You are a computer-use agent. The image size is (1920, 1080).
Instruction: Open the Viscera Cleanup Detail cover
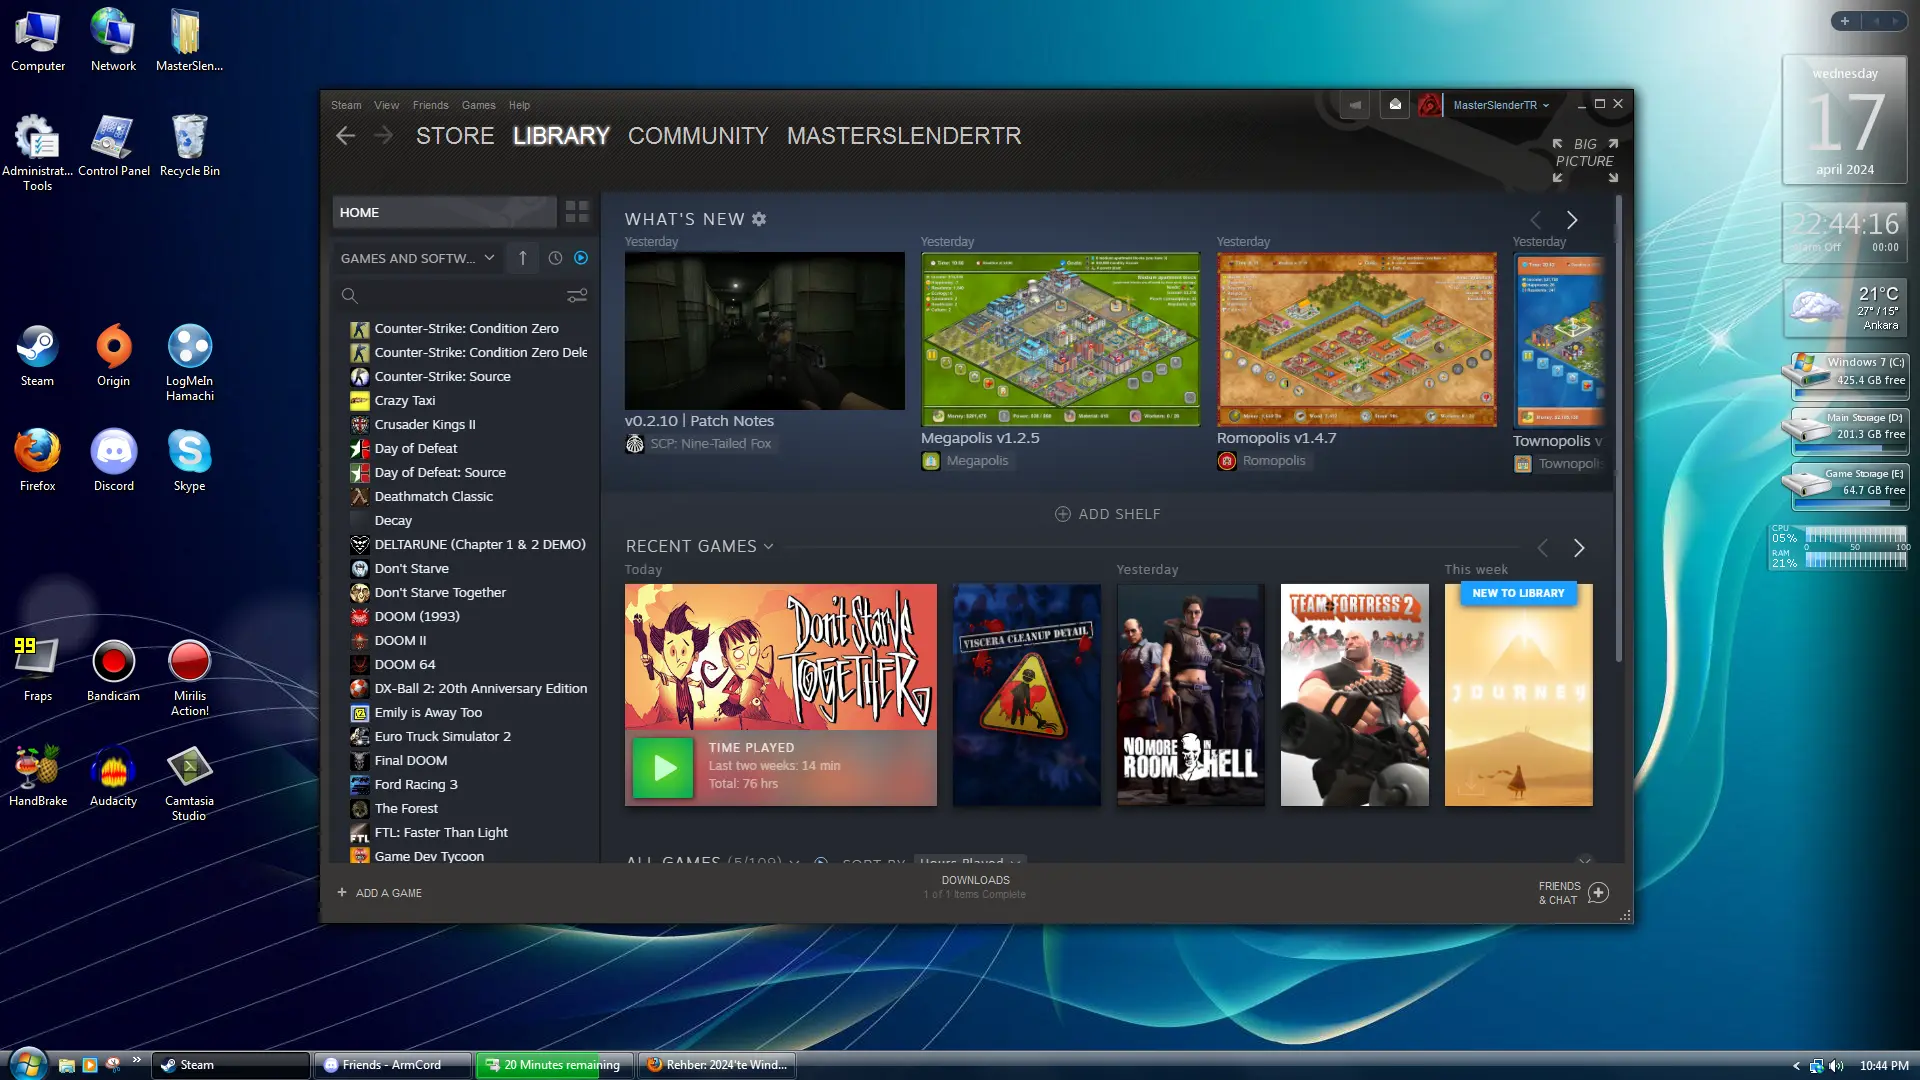click(1026, 695)
